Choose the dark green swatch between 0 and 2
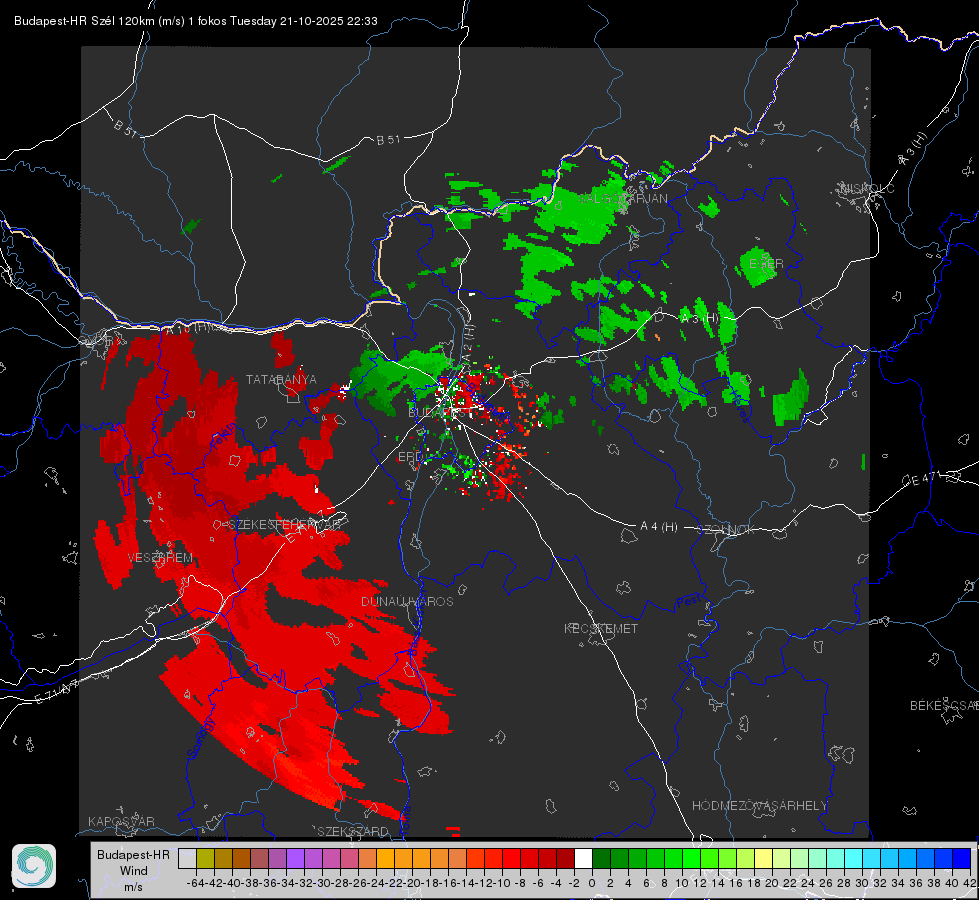 pyautogui.click(x=601, y=858)
